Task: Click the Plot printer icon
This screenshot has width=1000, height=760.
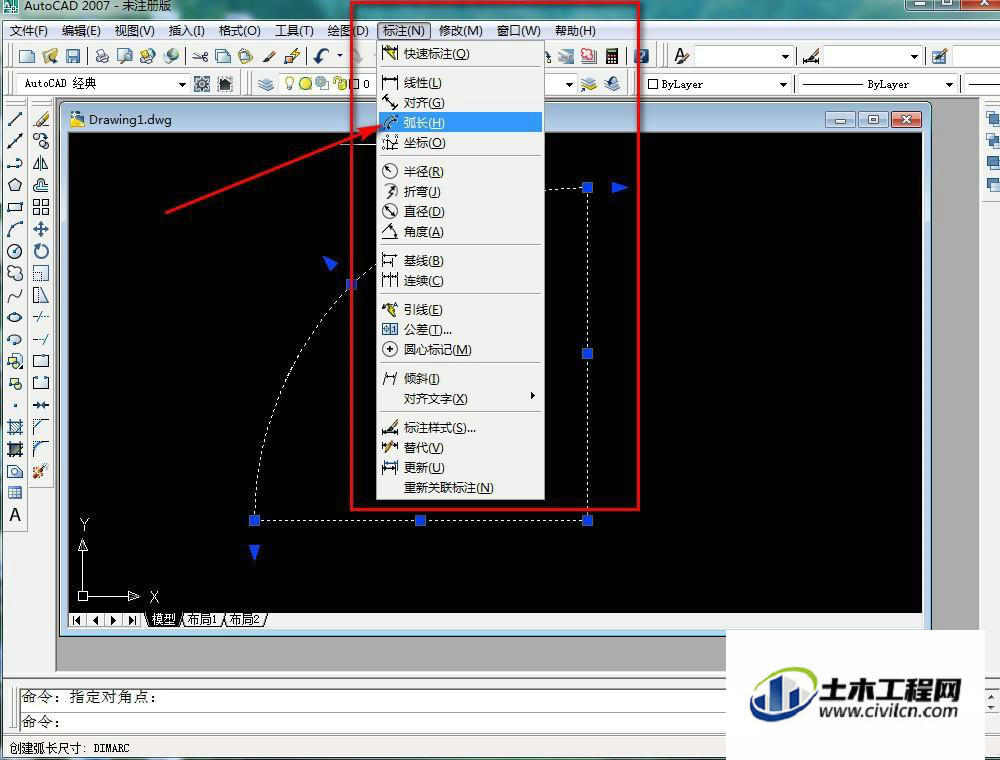Action: pos(102,56)
